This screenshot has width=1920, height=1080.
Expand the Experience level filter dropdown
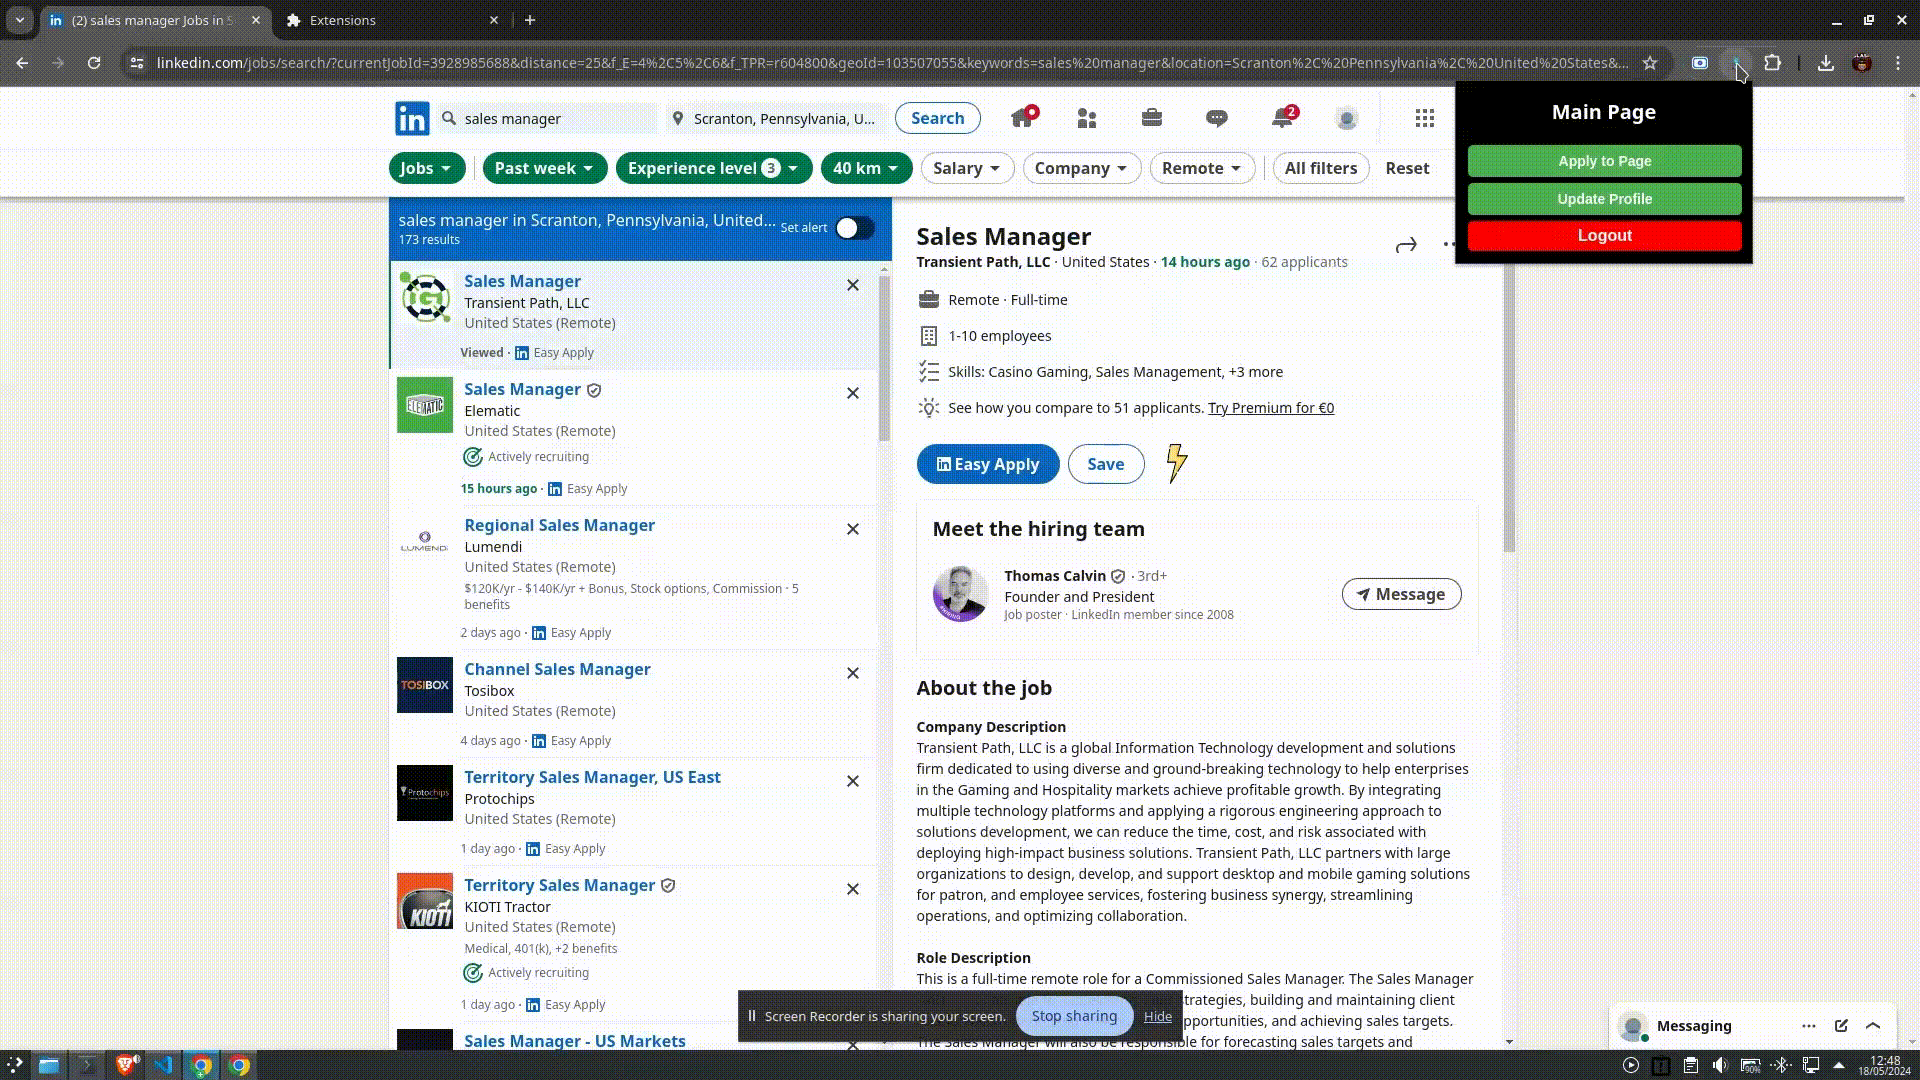(713, 168)
